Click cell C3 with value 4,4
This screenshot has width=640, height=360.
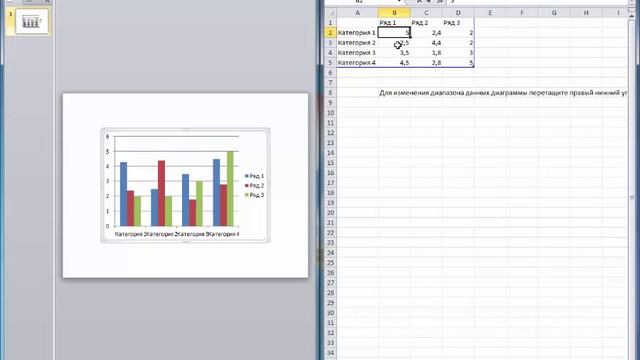[x=427, y=42]
